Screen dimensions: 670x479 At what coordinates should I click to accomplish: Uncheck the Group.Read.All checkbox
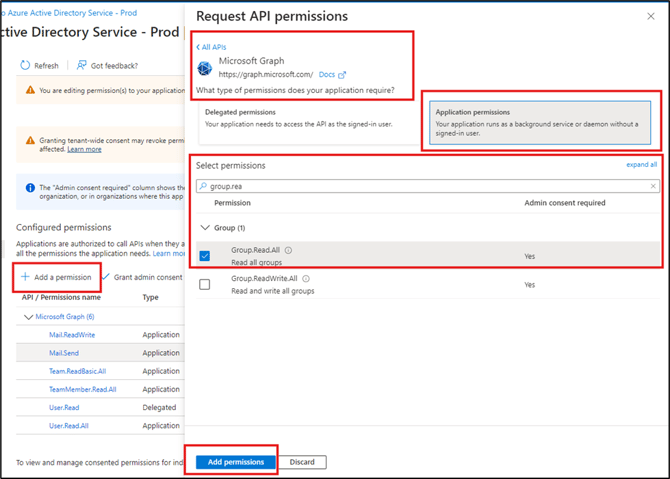(x=205, y=256)
